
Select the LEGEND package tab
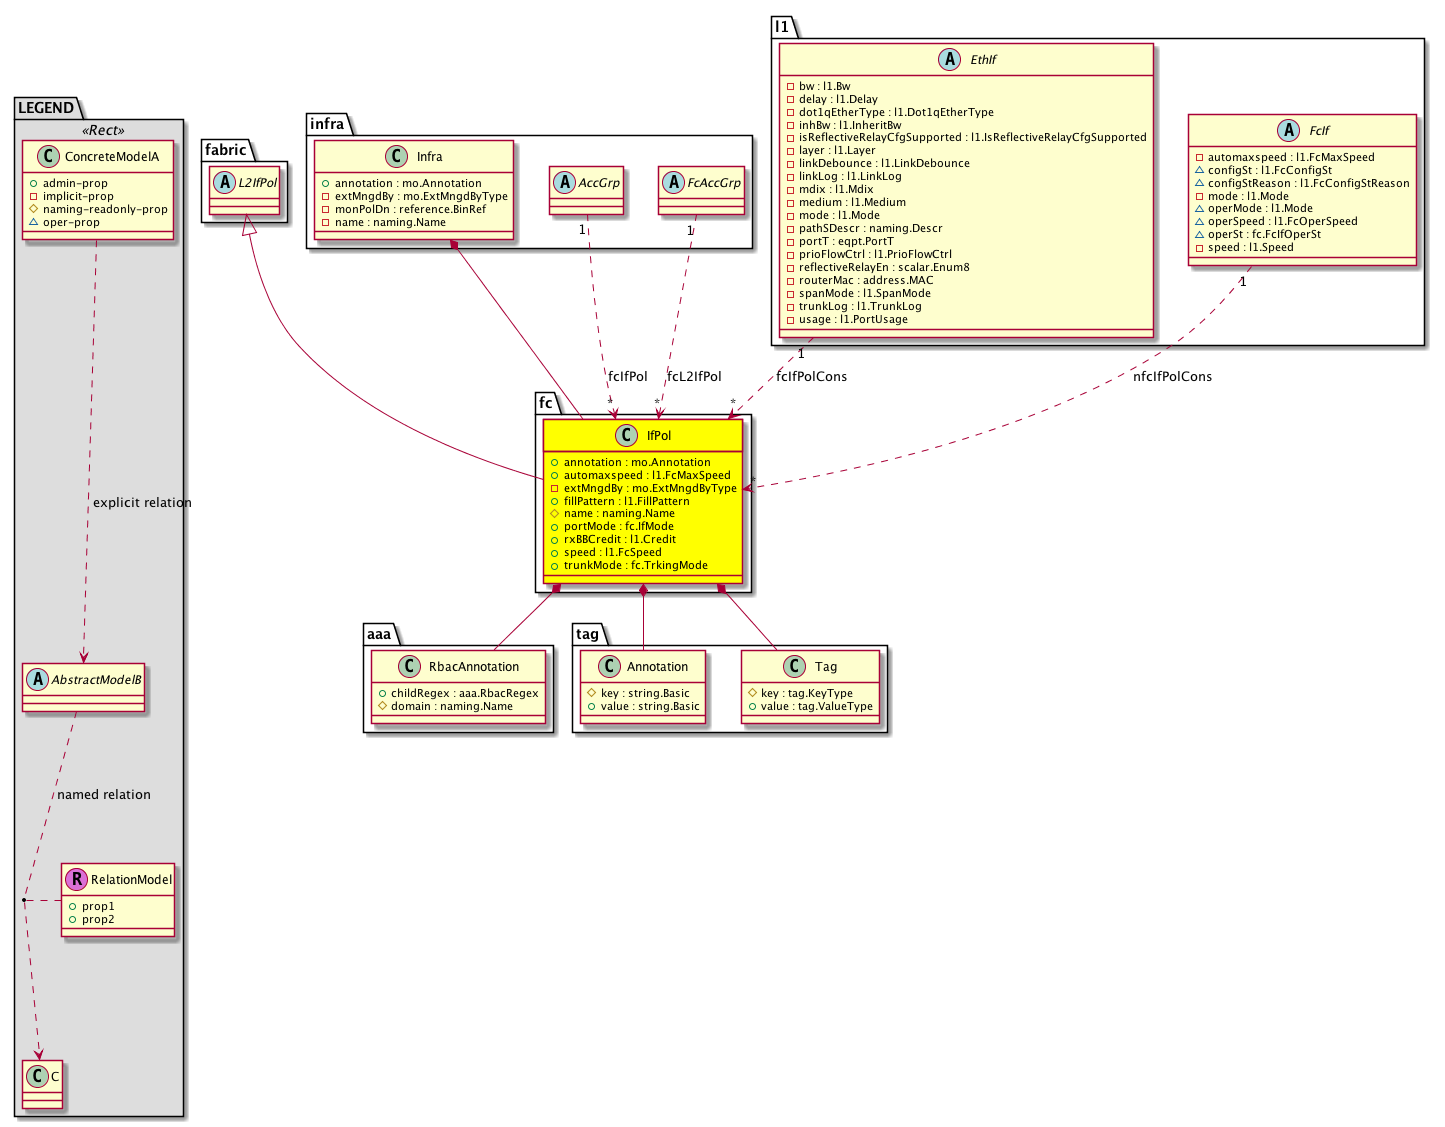(x=46, y=108)
